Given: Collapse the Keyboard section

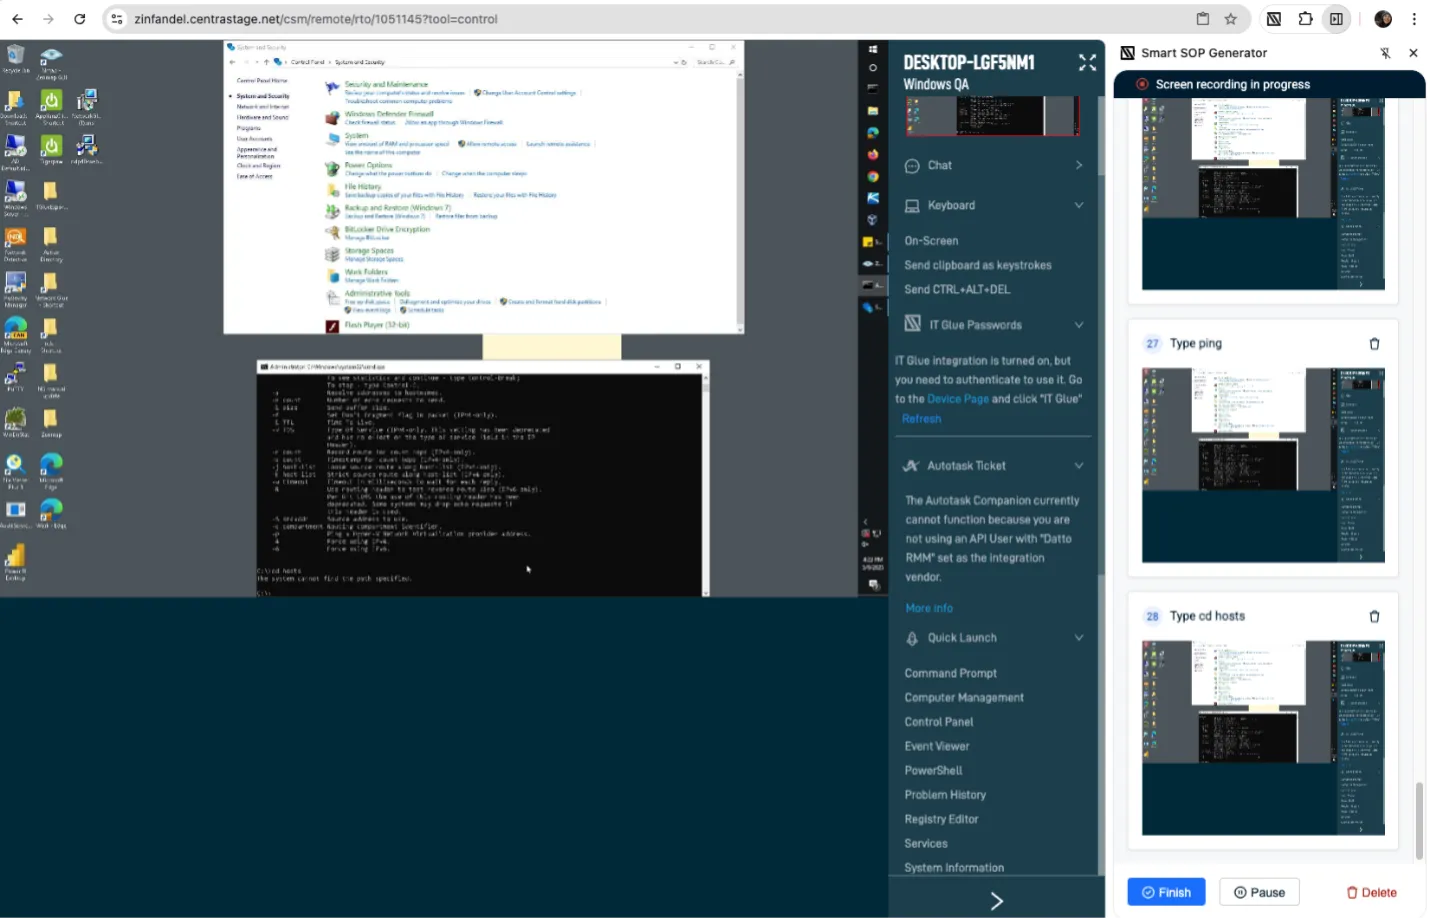Looking at the screenshot, I should (1078, 206).
